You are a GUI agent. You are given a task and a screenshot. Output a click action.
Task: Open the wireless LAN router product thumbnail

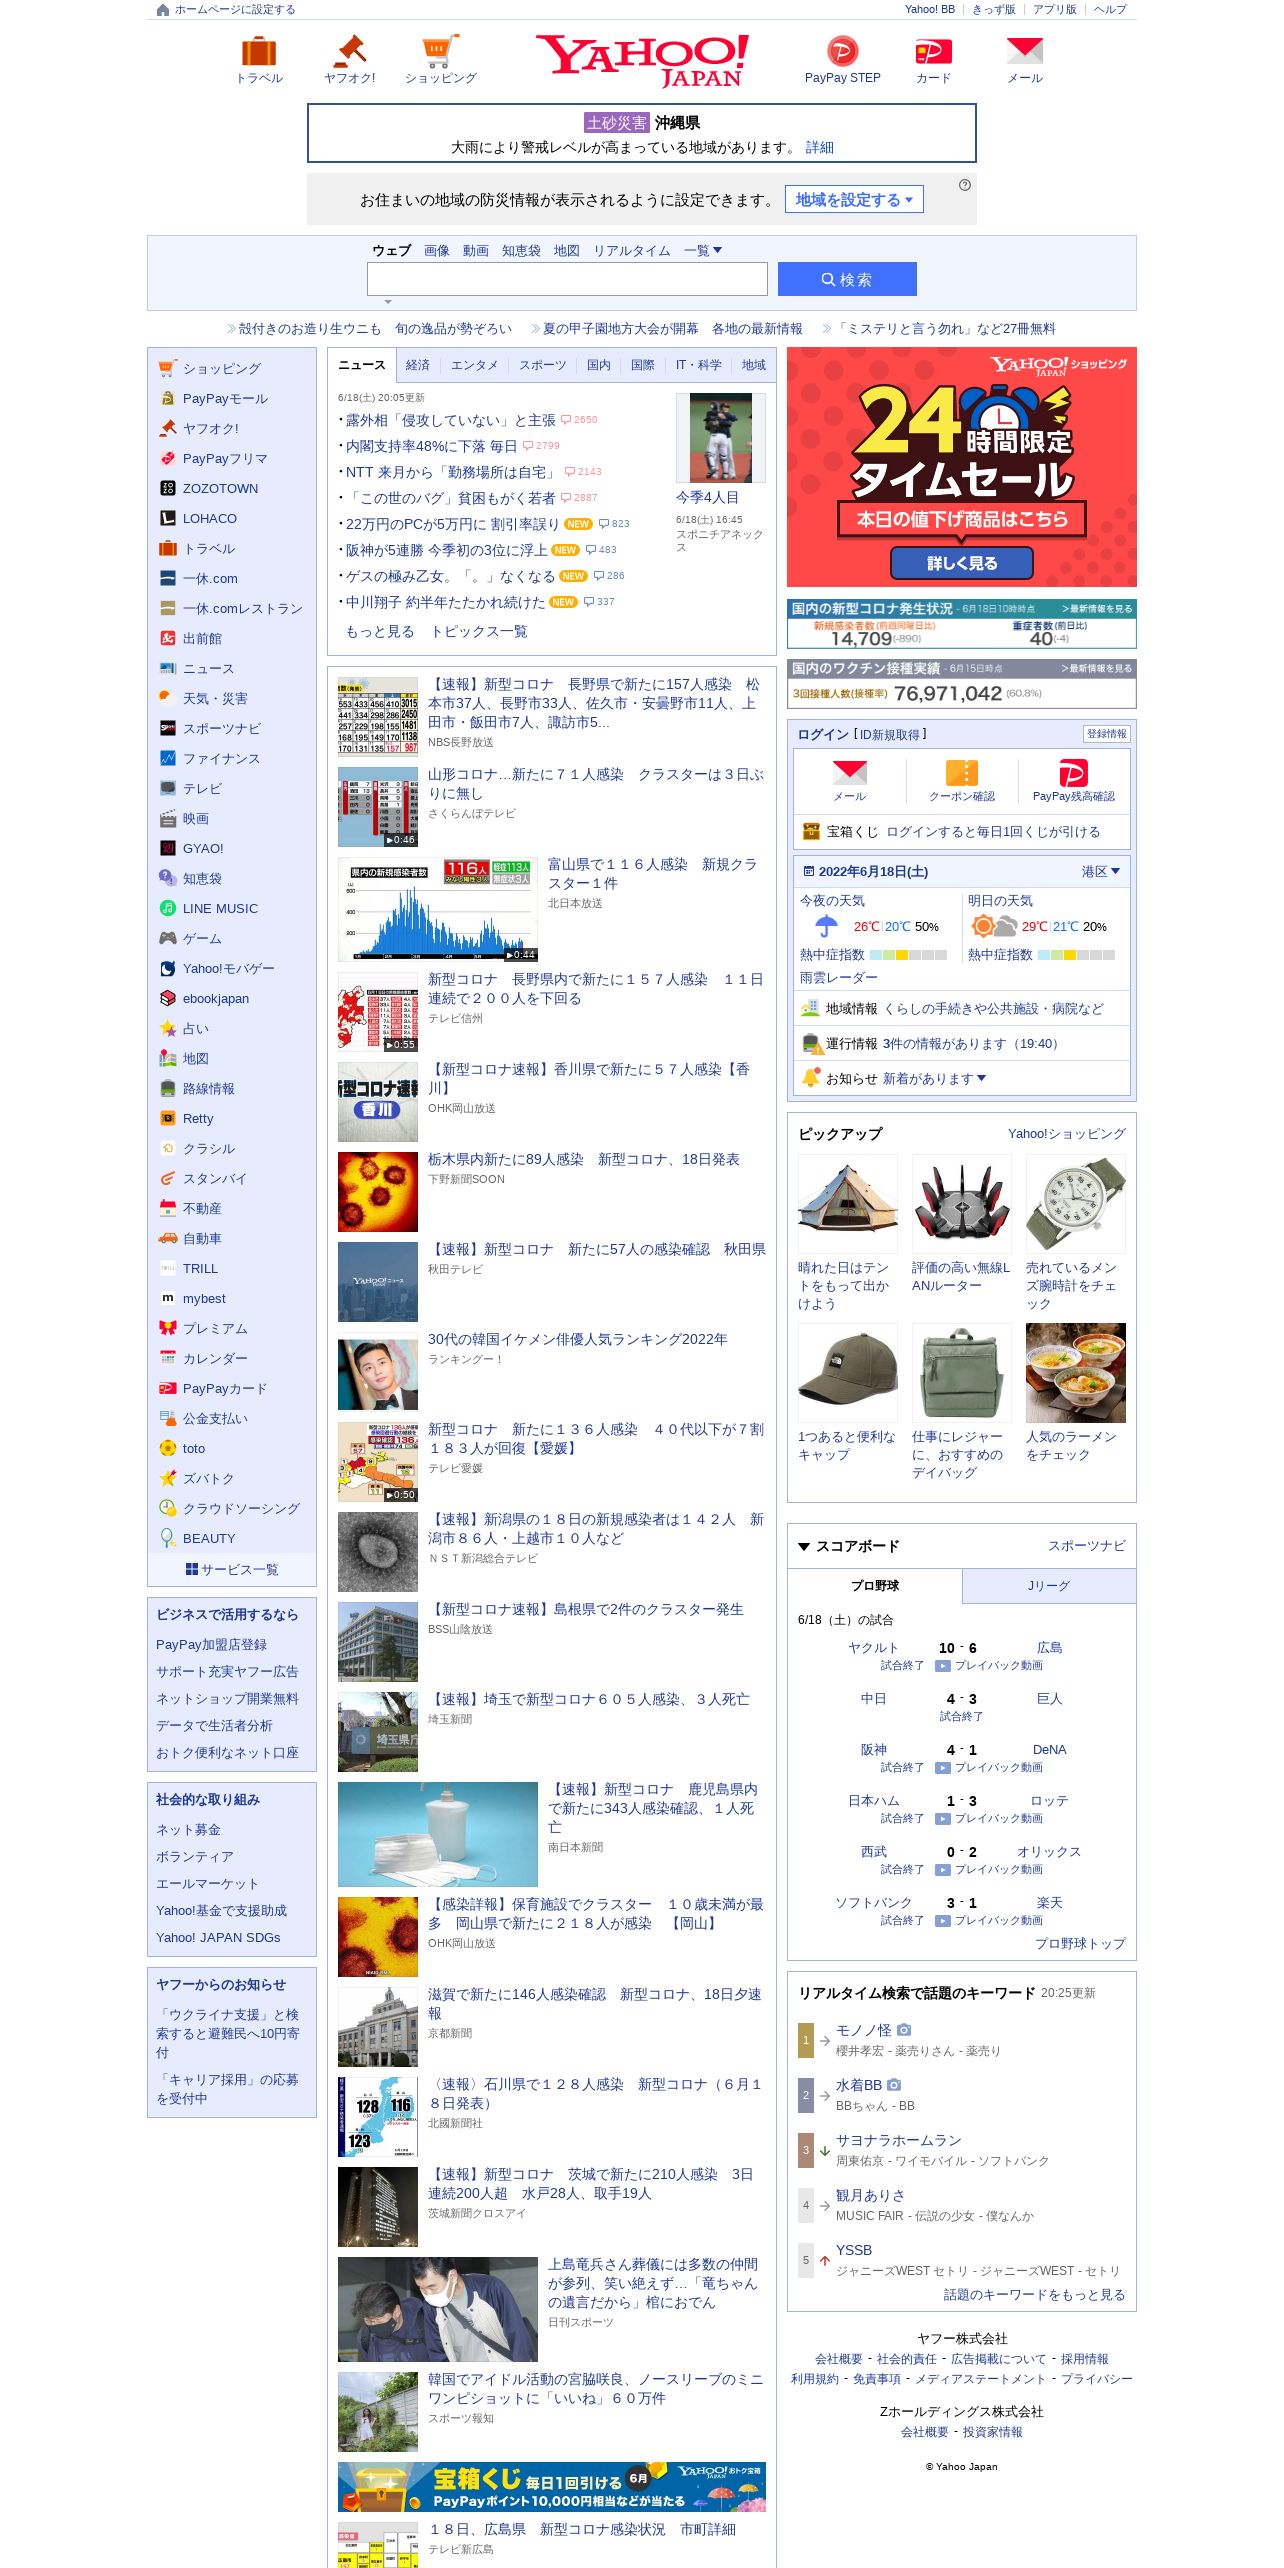tap(961, 1204)
